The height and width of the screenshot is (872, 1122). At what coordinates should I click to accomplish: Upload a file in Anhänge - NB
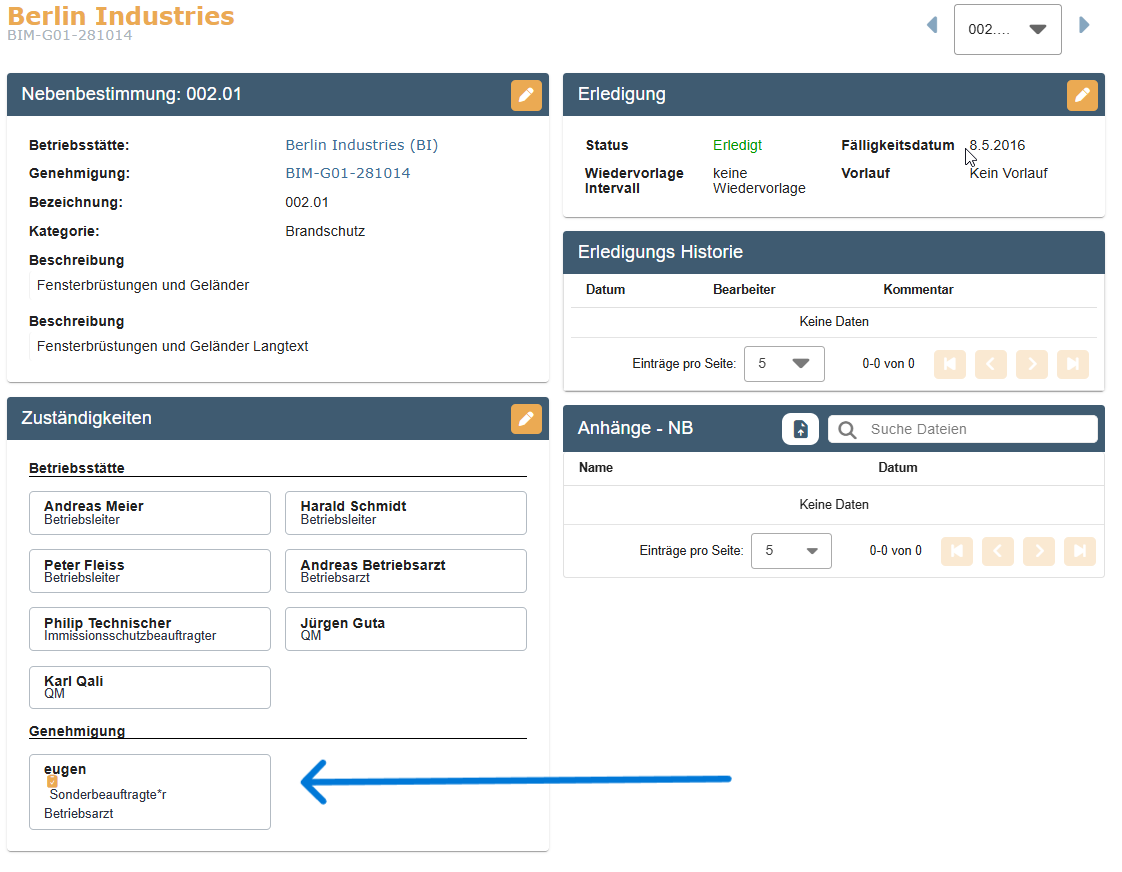coord(800,429)
